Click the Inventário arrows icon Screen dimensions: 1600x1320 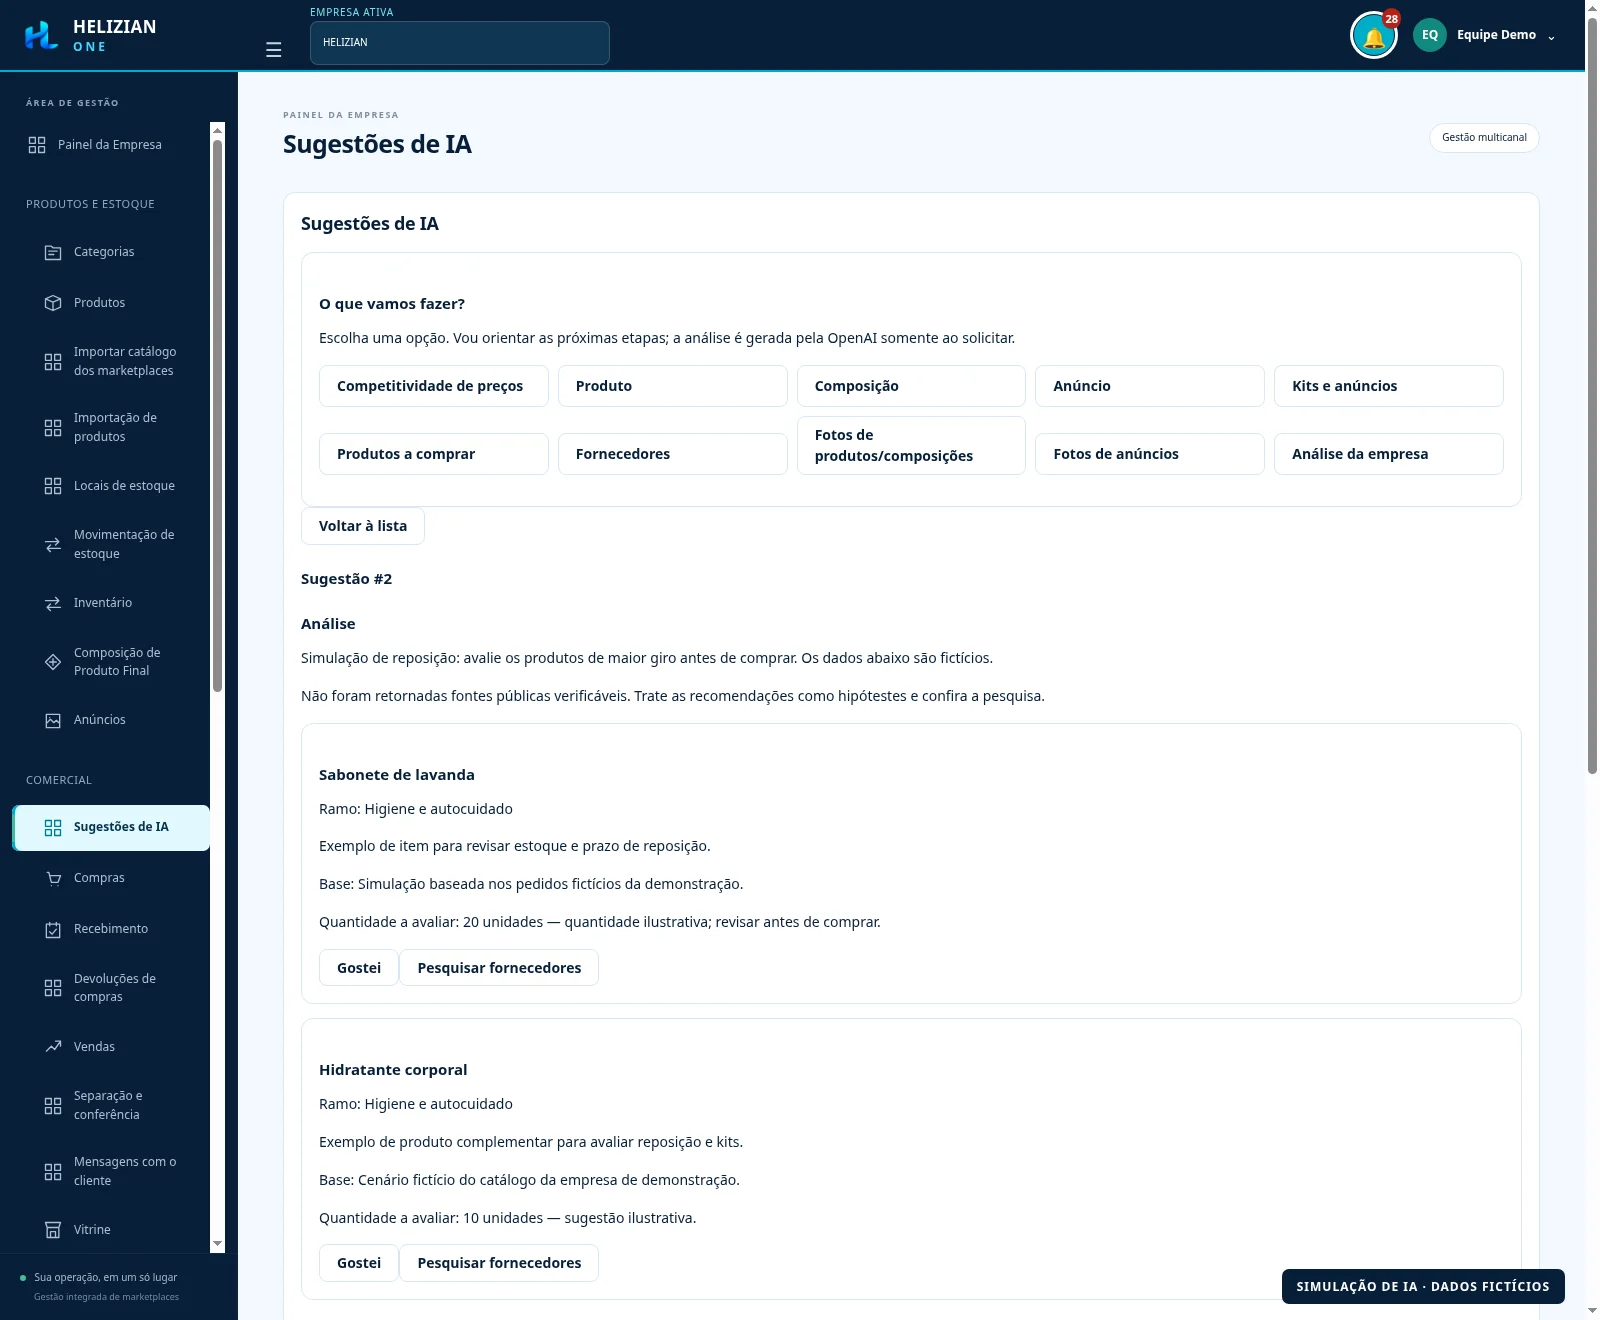[53, 603]
